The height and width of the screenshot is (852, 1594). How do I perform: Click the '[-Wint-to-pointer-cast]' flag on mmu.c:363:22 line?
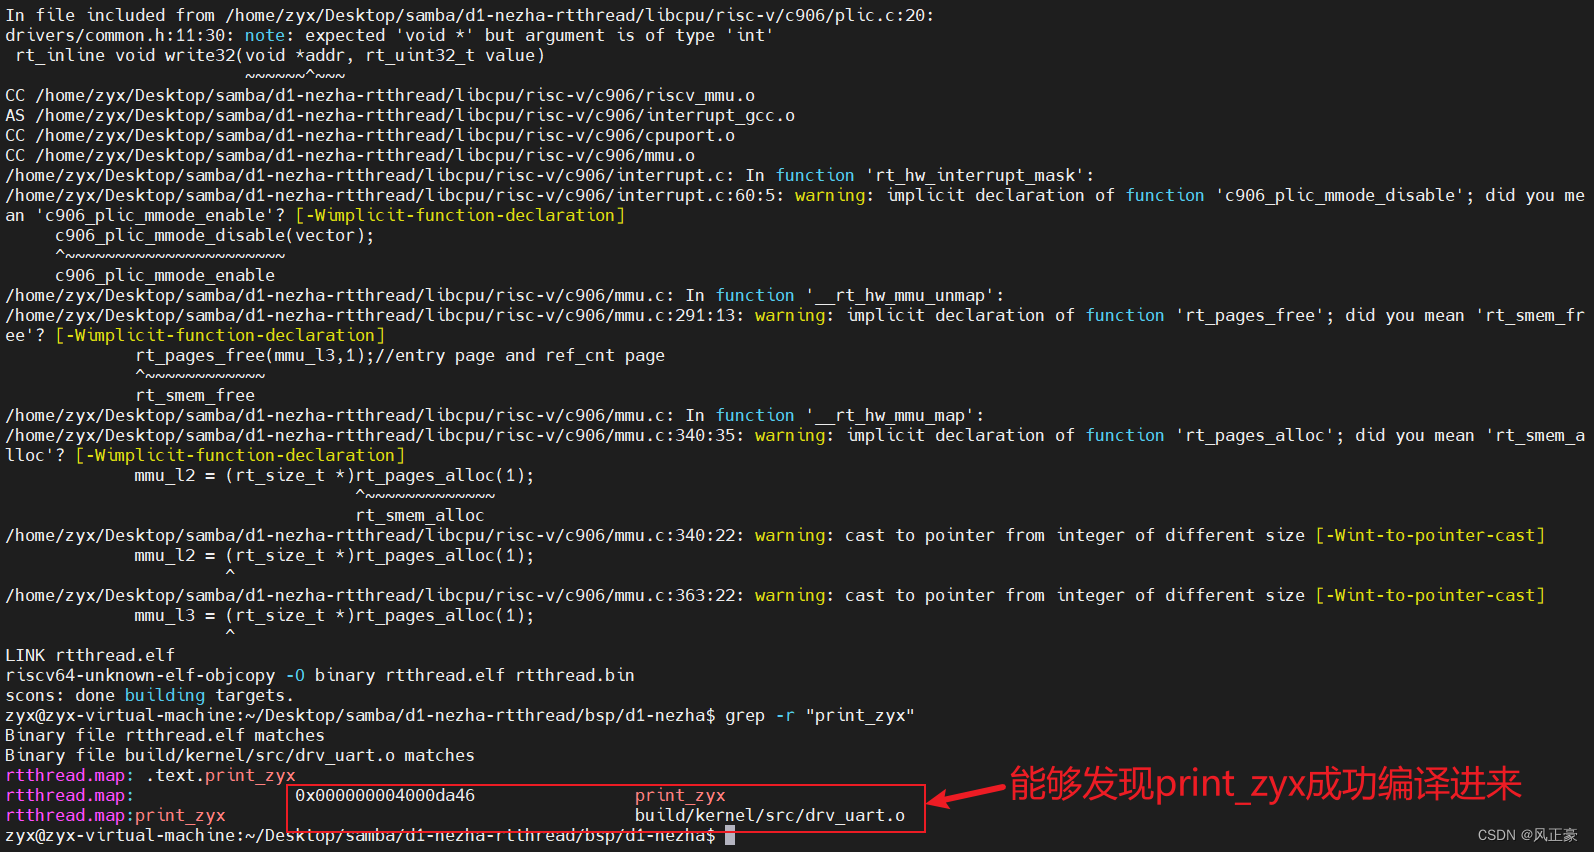1430,595
